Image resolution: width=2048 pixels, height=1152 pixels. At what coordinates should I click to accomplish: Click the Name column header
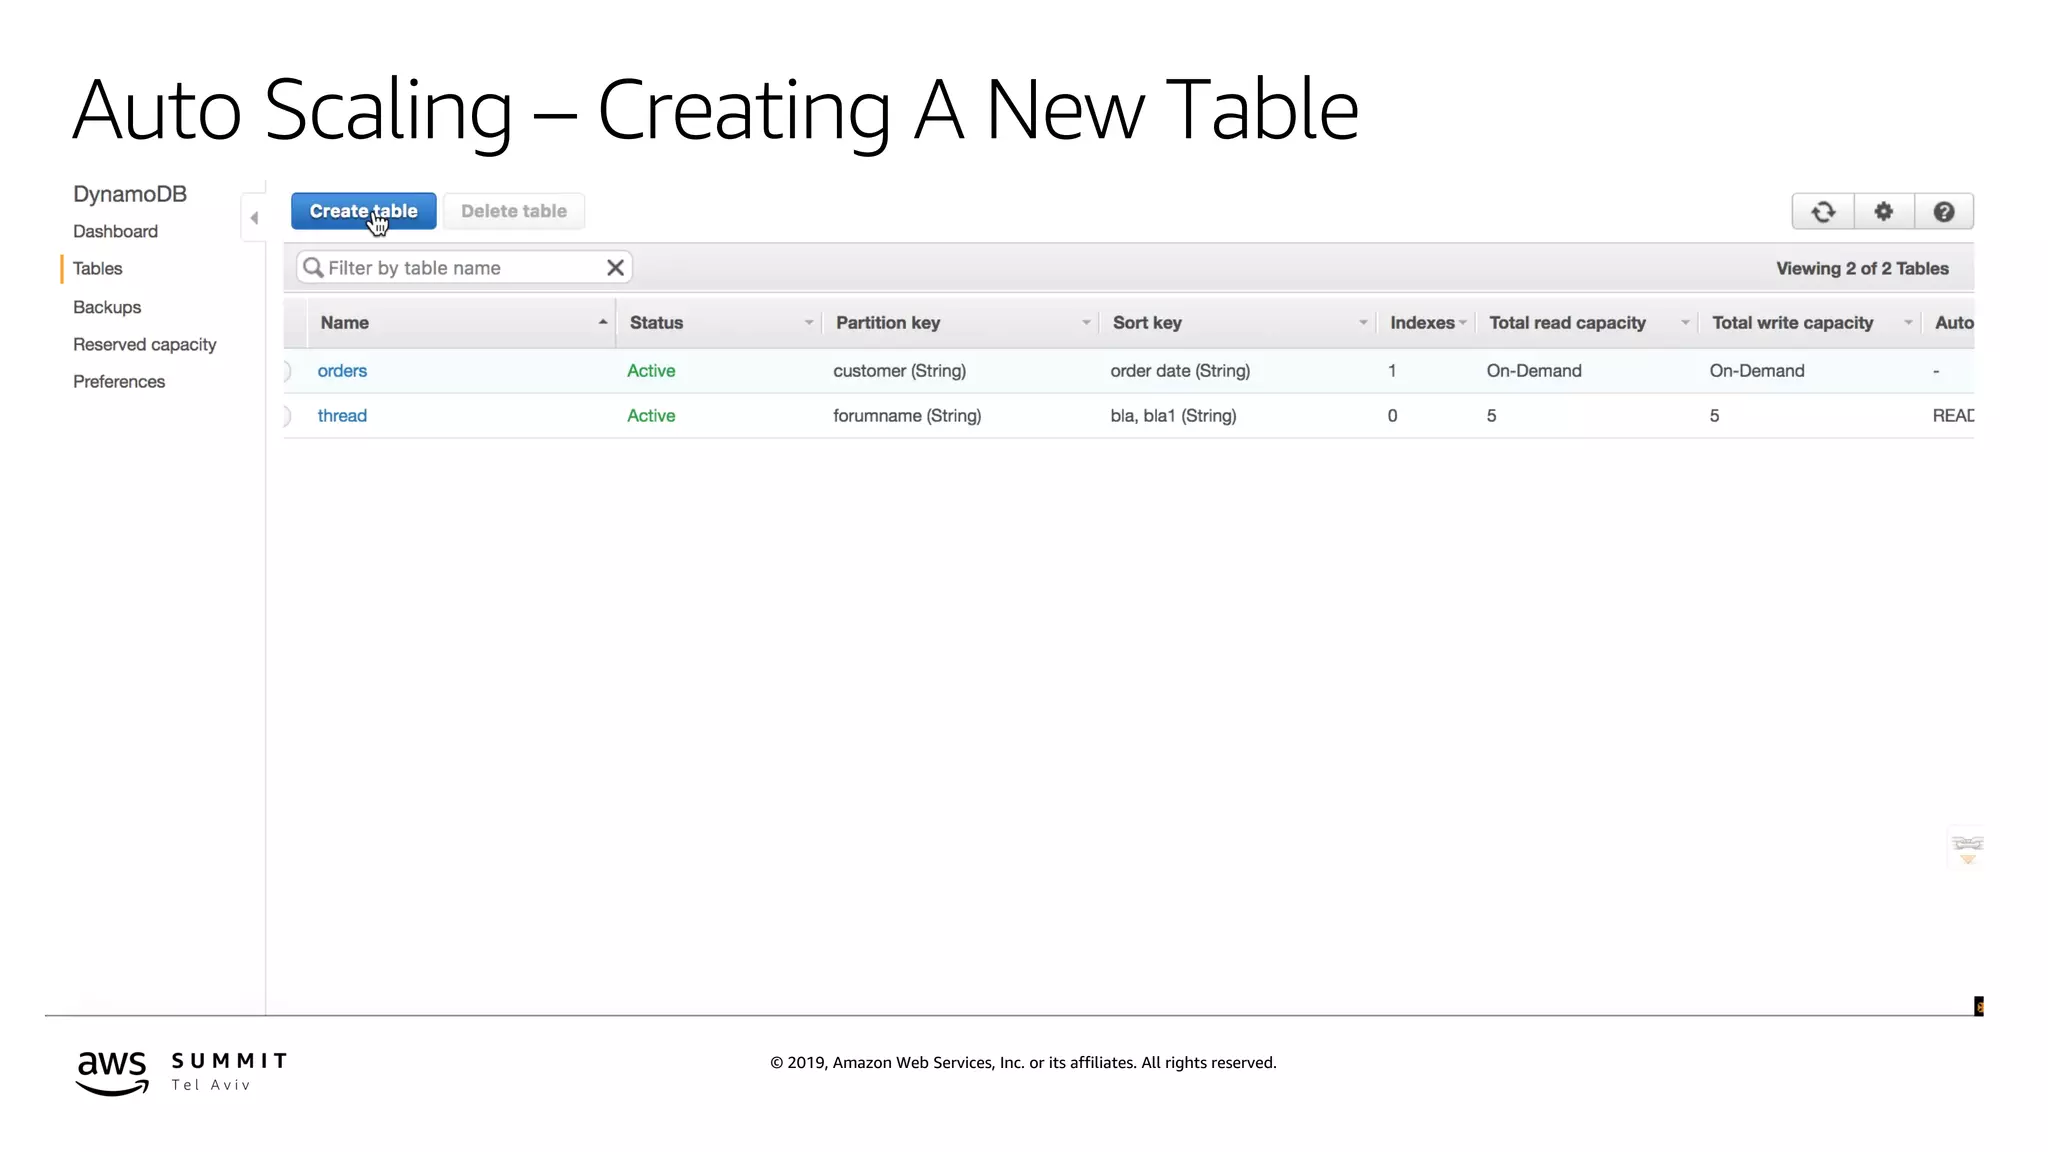point(345,323)
